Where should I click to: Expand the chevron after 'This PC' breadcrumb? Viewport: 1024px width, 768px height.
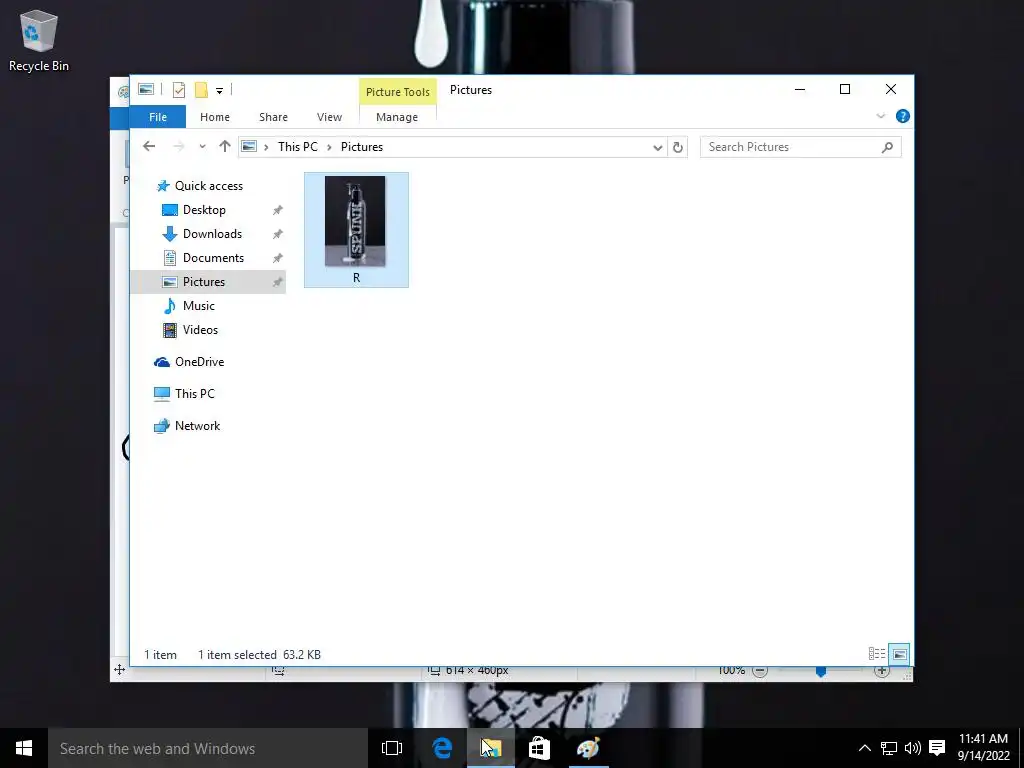click(329, 147)
